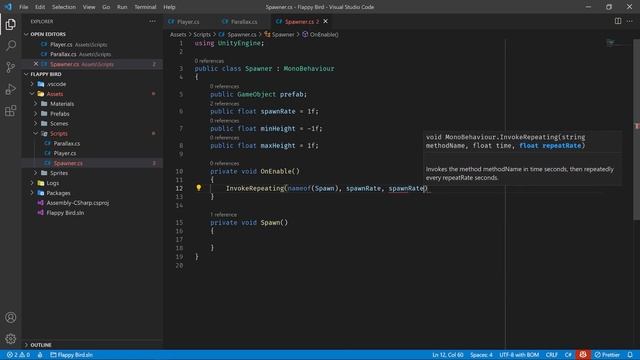Open the File menu

pos(24,7)
